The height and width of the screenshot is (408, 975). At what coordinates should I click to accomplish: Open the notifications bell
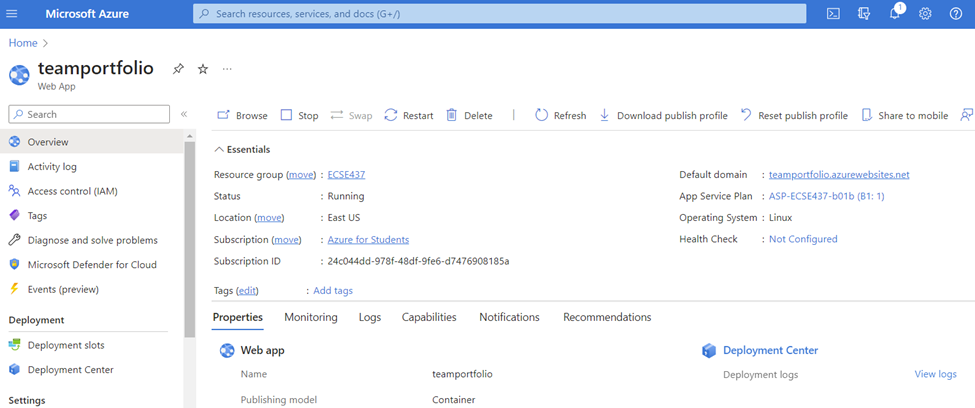(x=895, y=14)
